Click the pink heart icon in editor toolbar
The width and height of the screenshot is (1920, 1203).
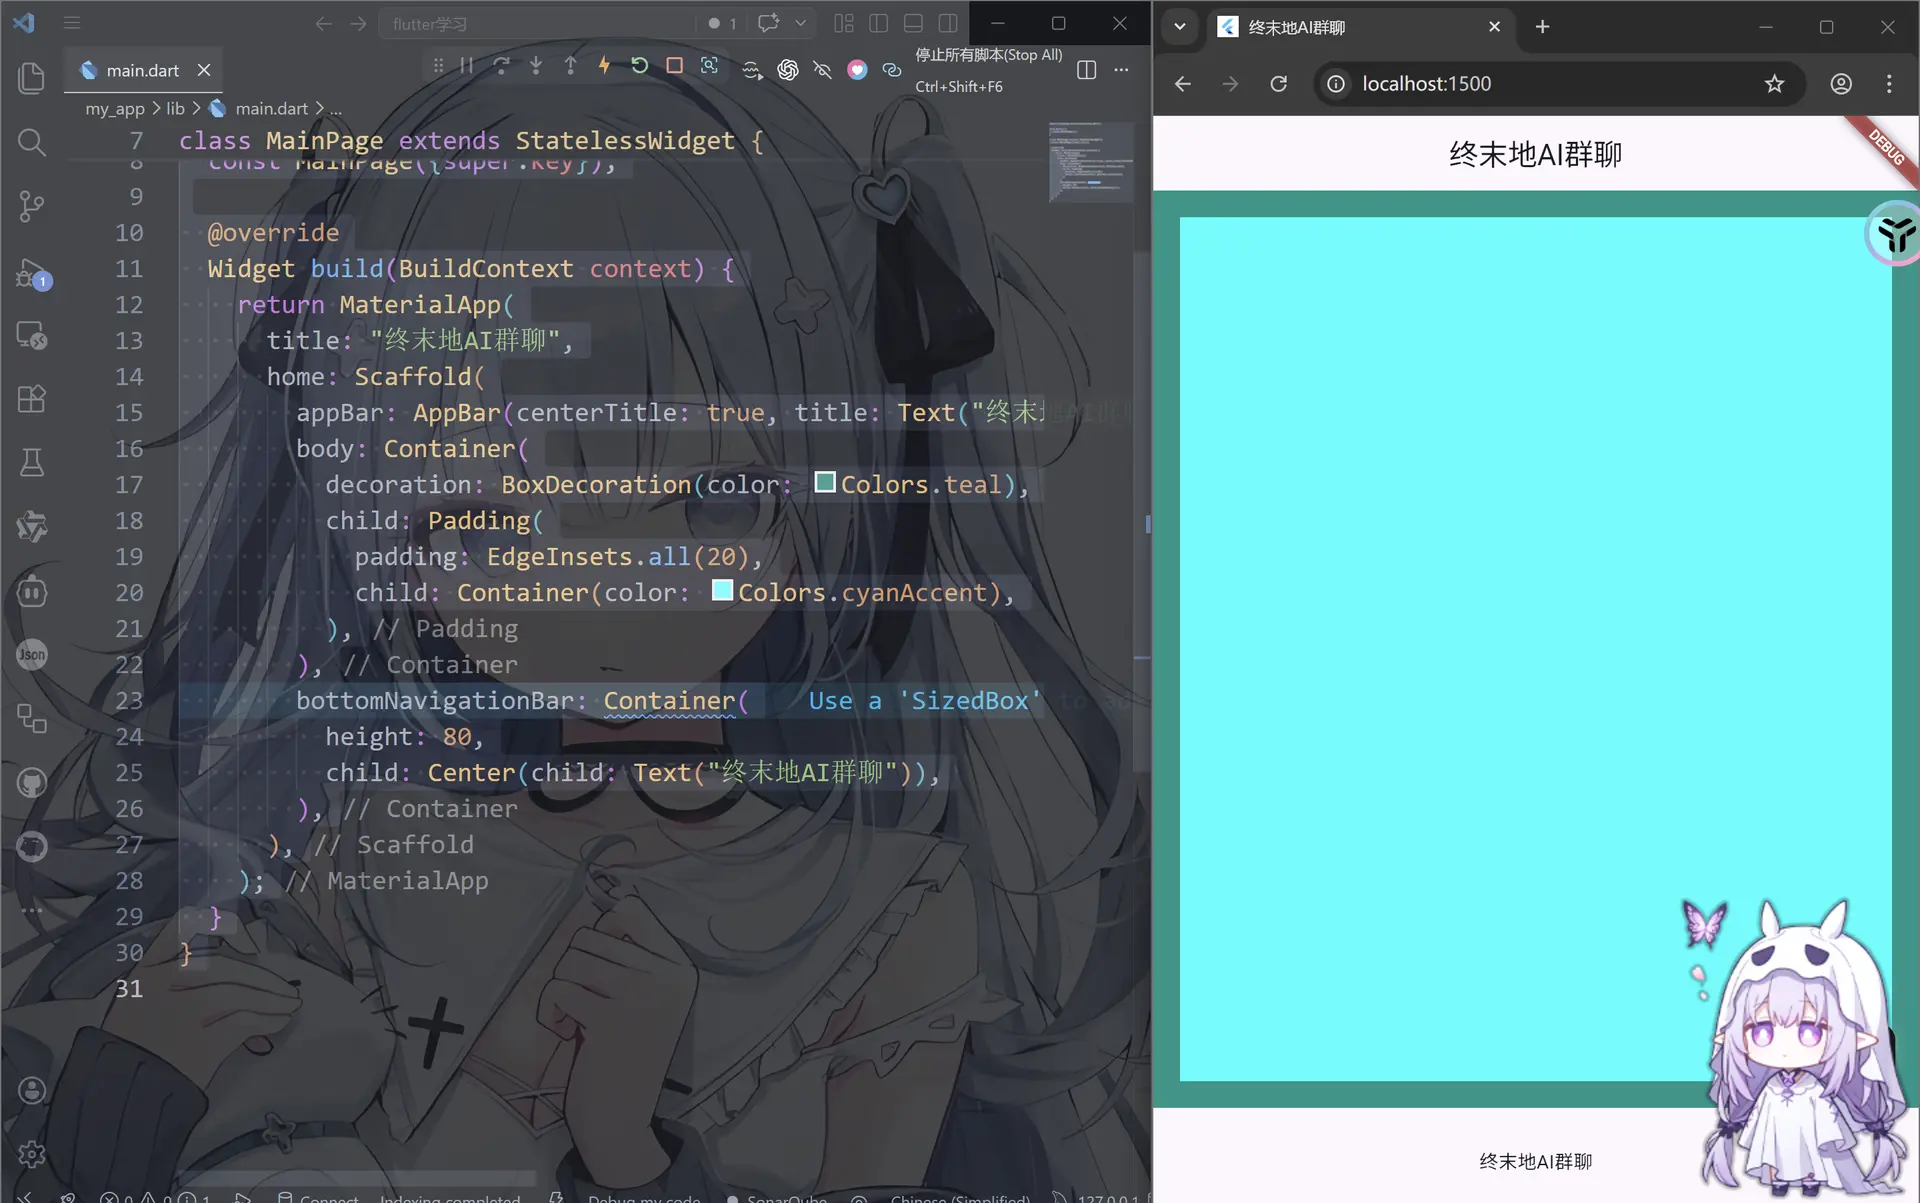click(x=857, y=69)
